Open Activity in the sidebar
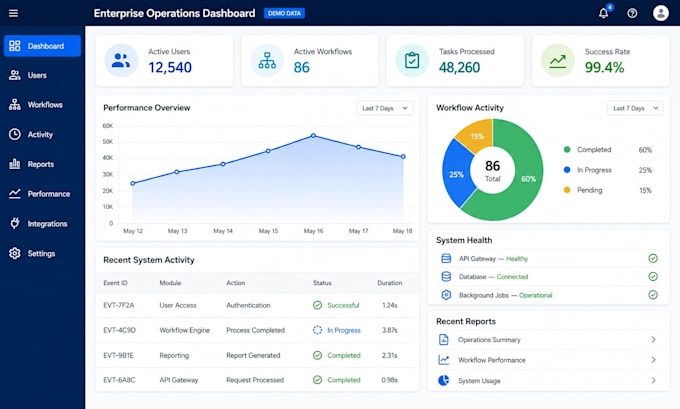 click(42, 134)
